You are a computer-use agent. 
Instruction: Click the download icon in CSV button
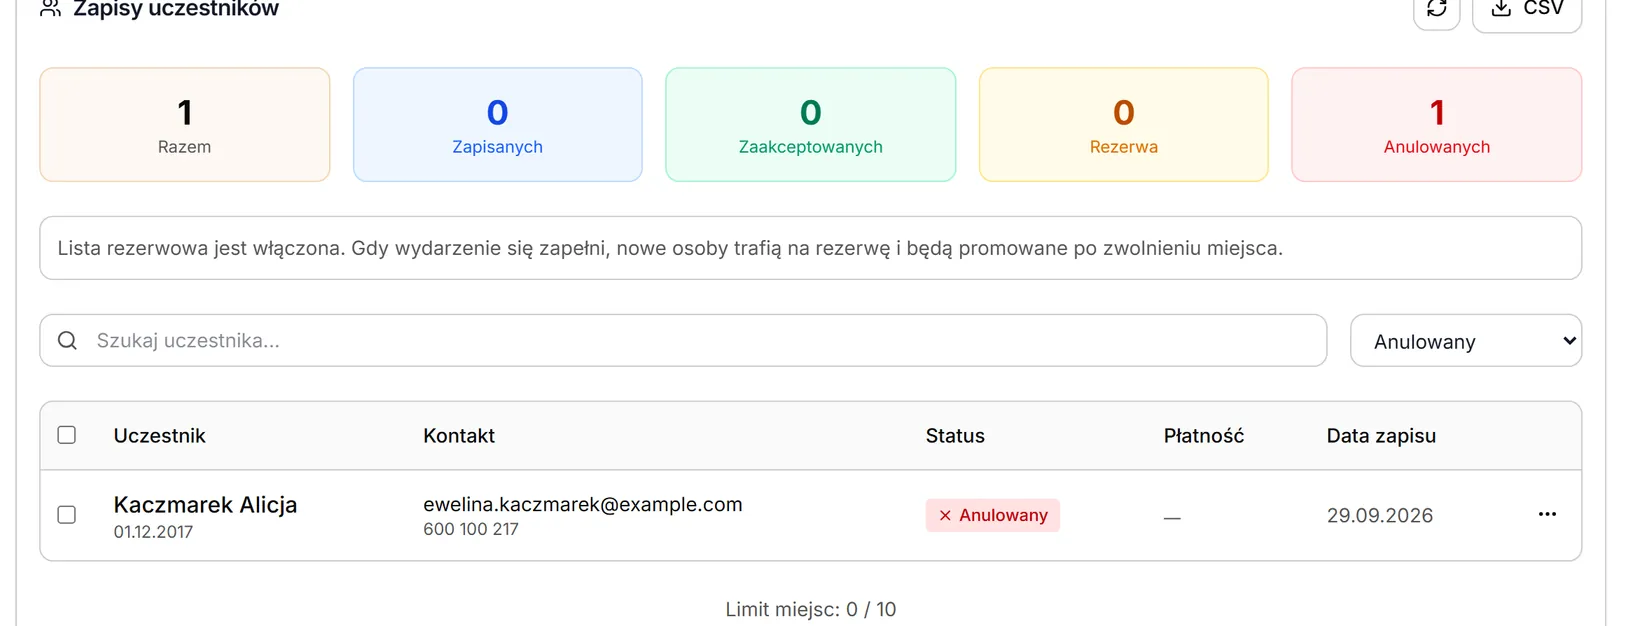pyautogui.click(x=1501, y=8)
